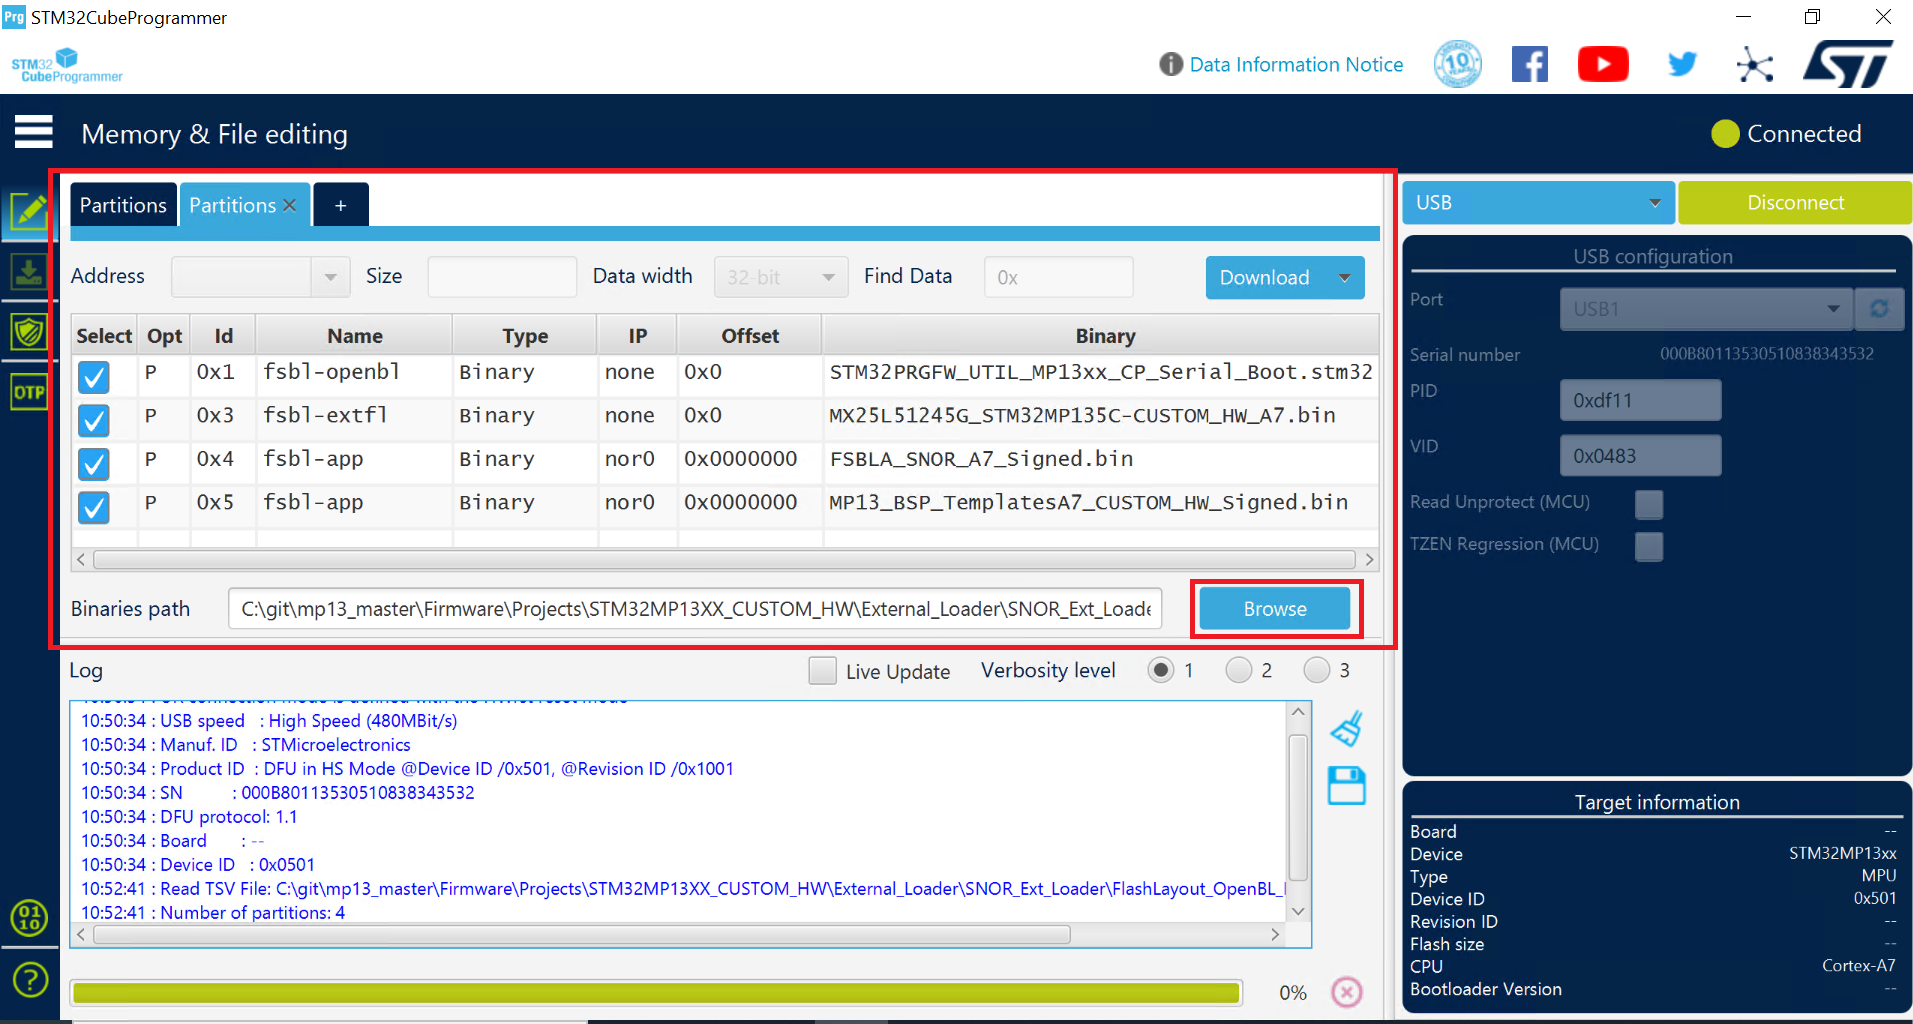
Task: Click the Number of partitions: 4 log line
Action: (213, 913)
